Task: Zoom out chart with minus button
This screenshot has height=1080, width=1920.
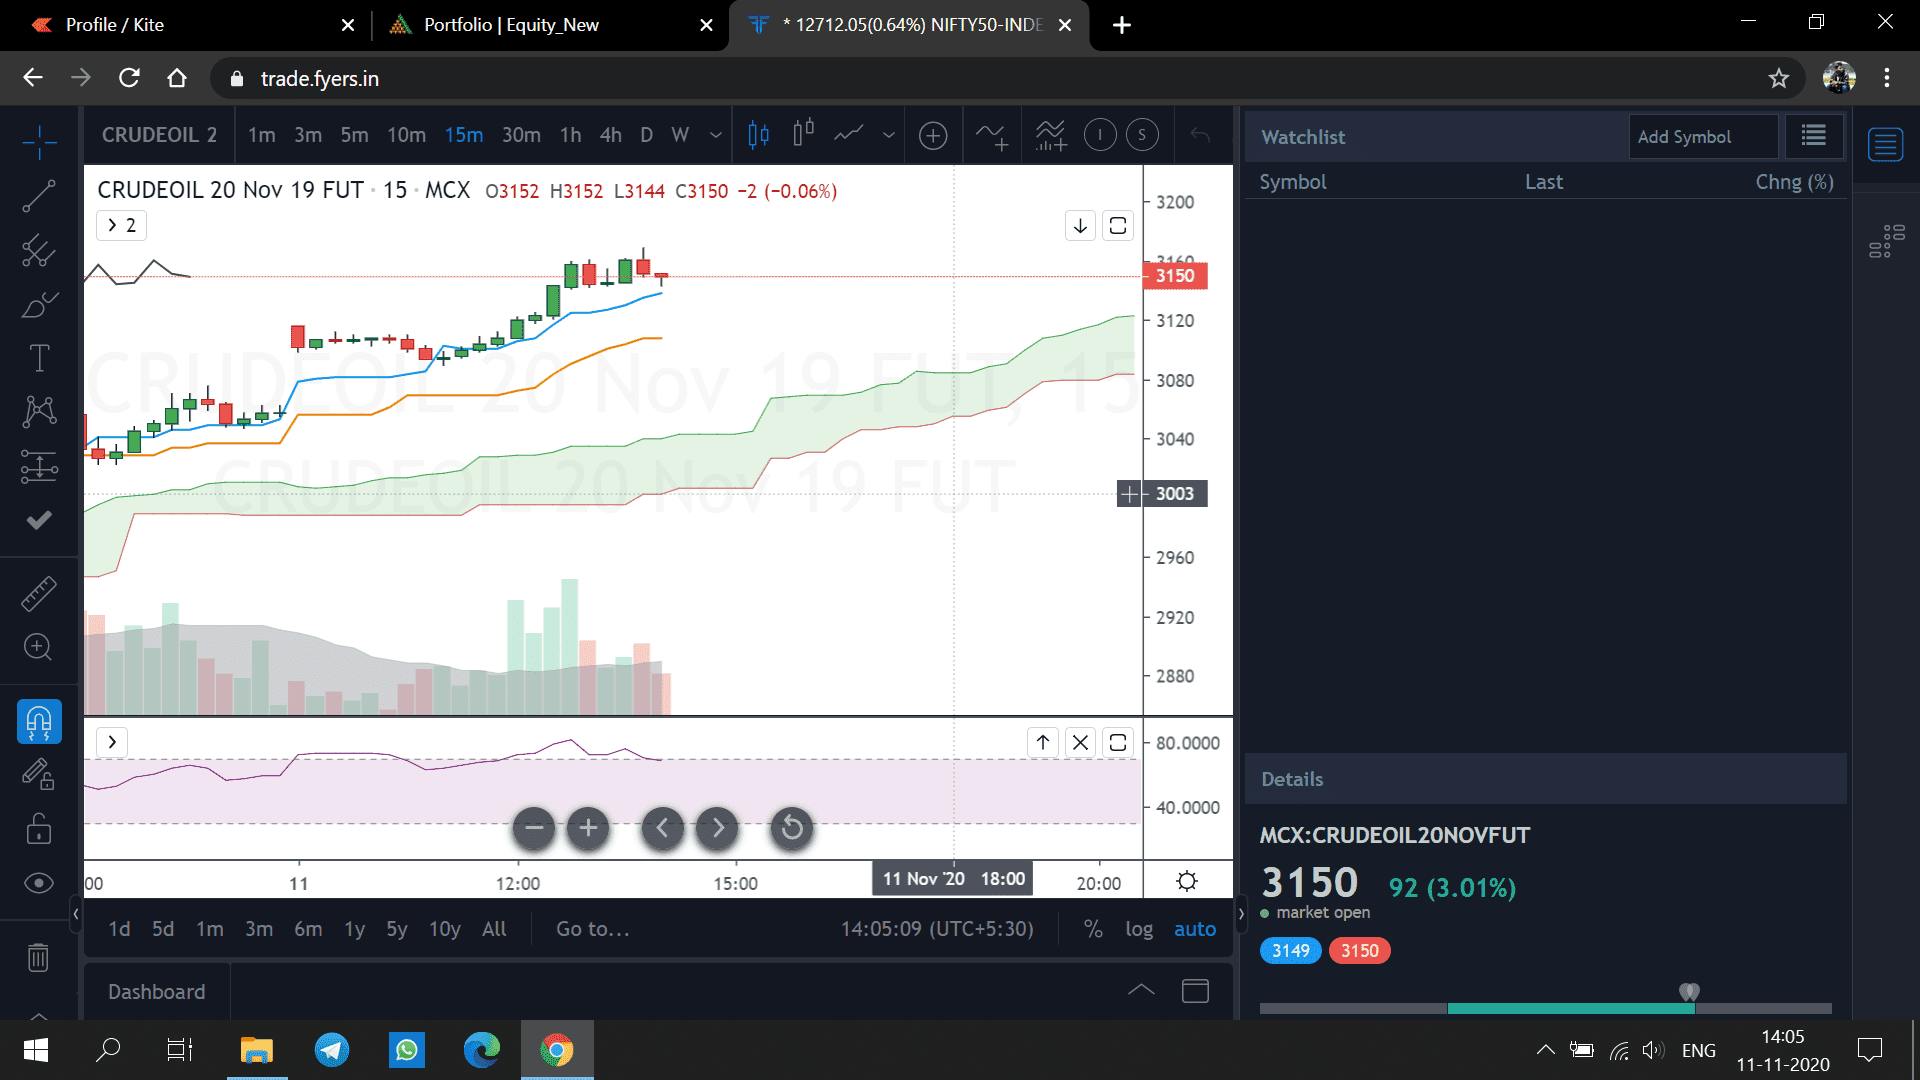Action: click(x=534, y=828)
